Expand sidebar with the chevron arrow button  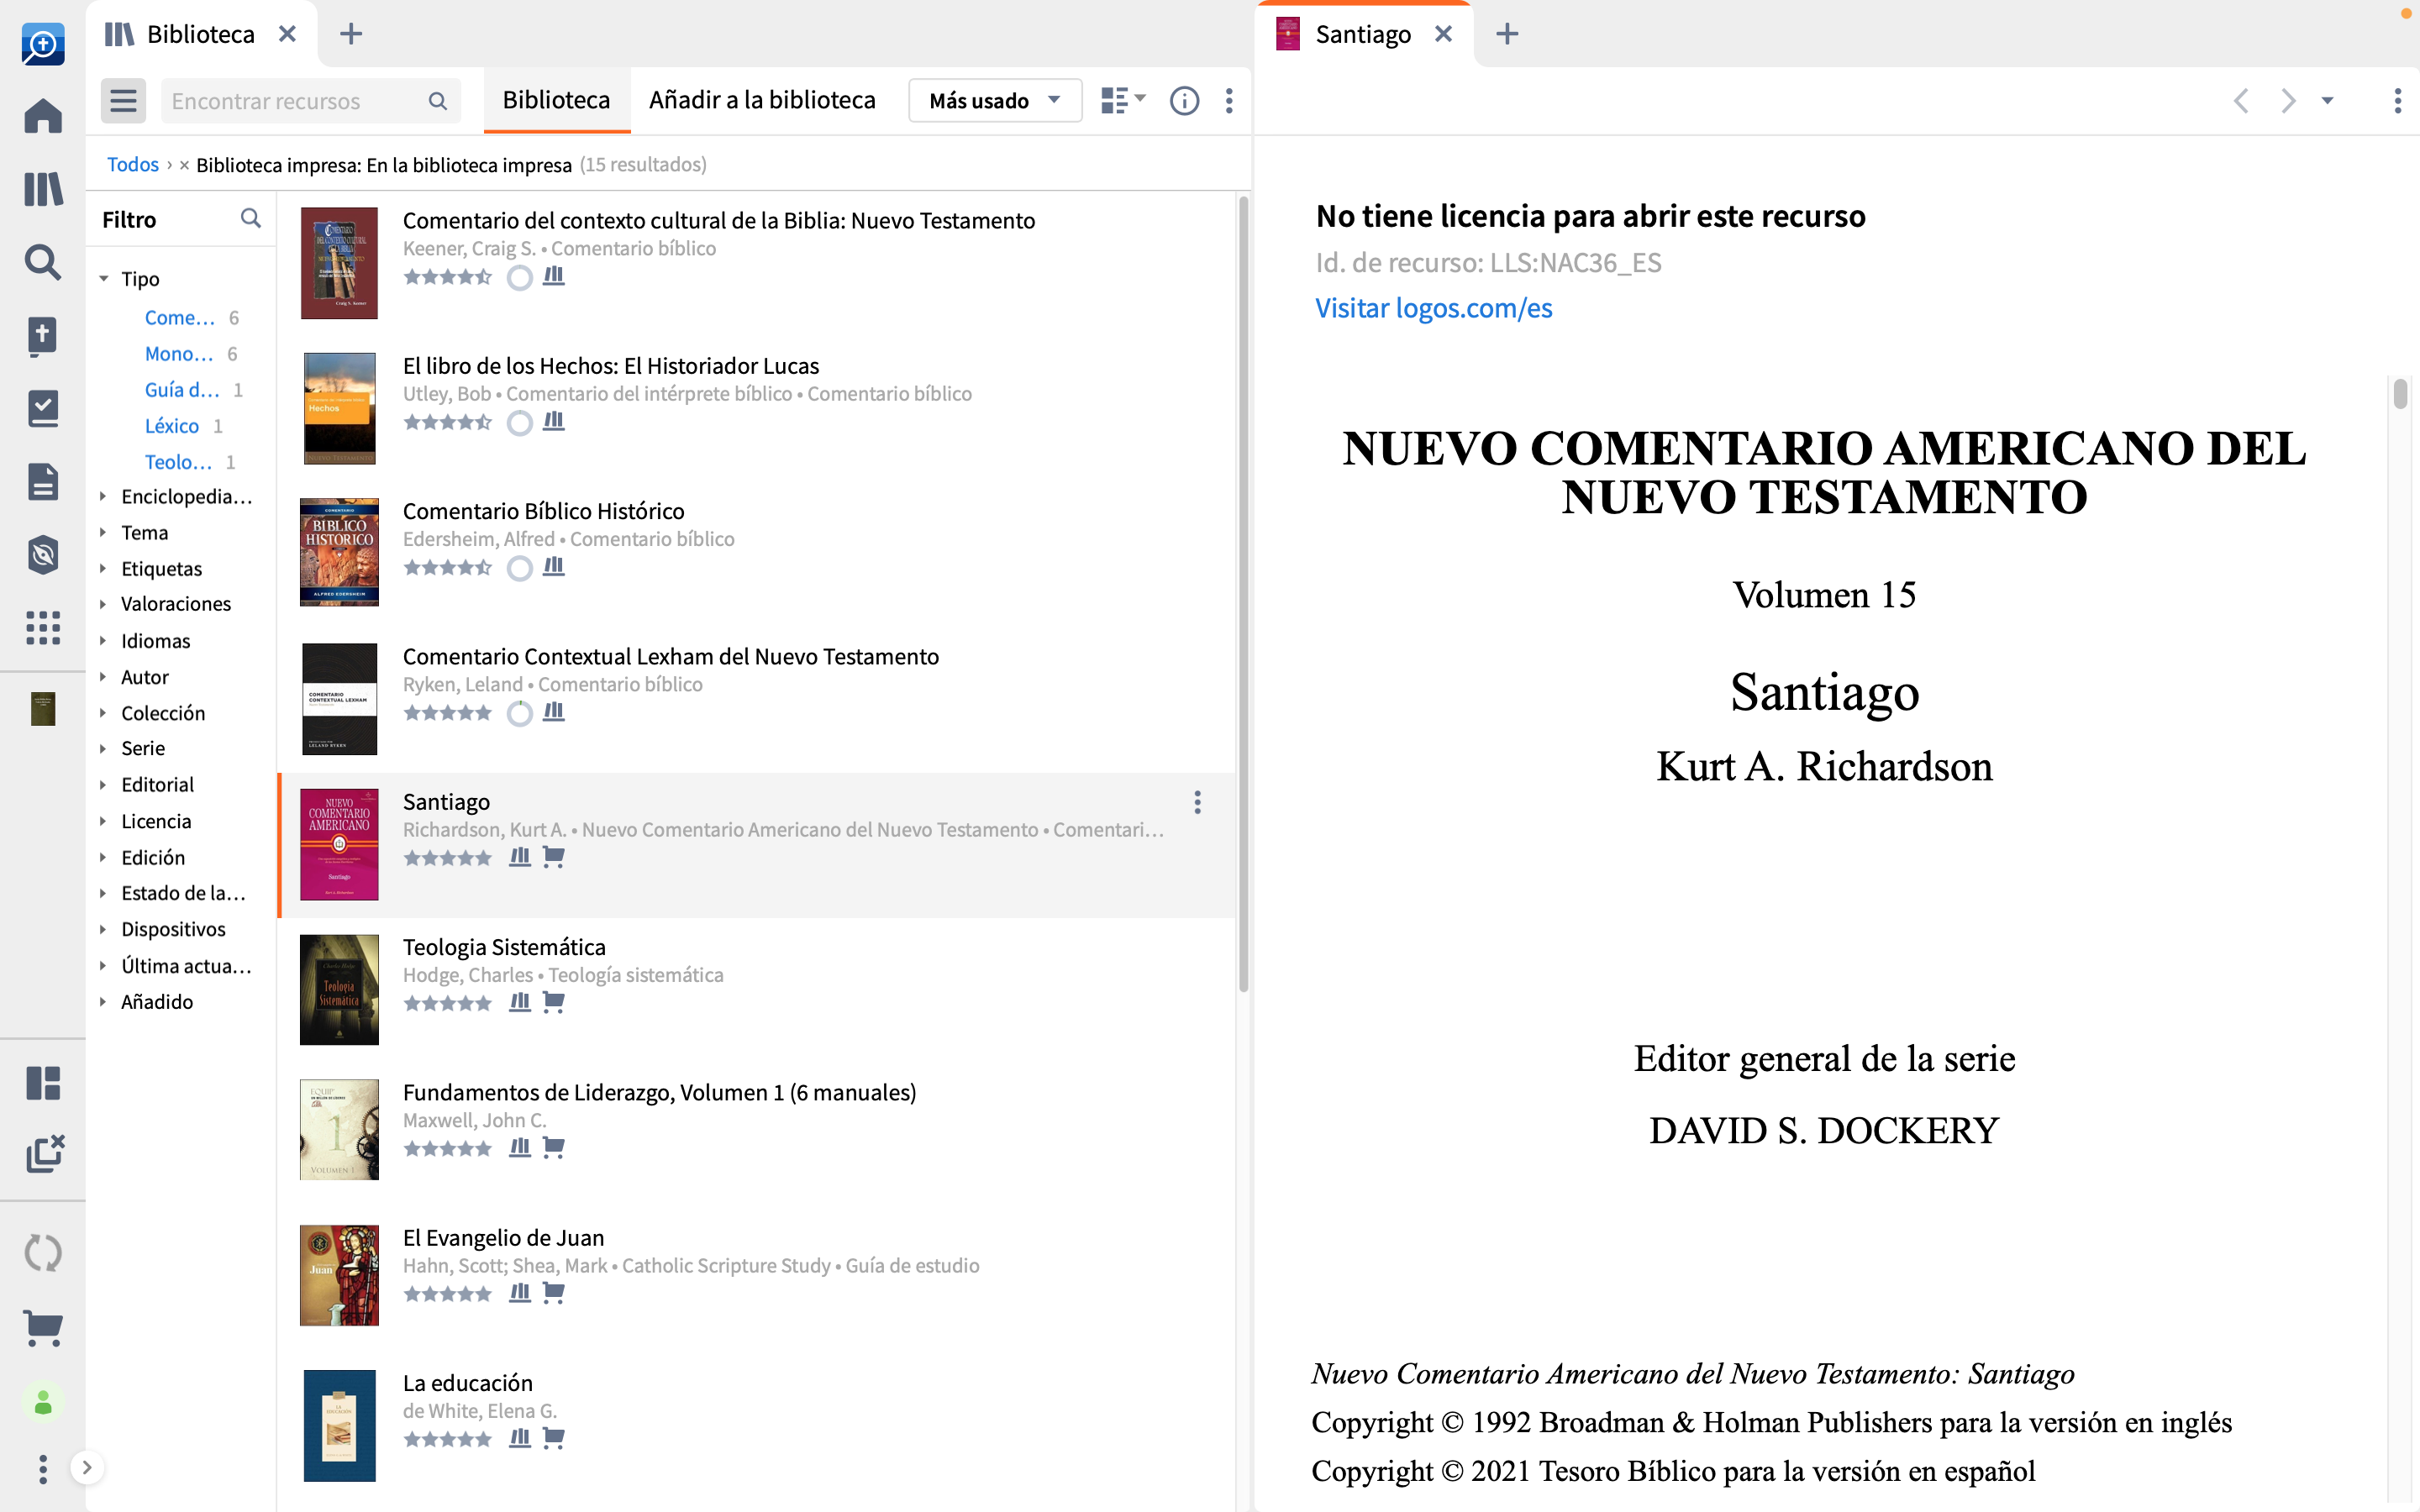[87, 1468]
